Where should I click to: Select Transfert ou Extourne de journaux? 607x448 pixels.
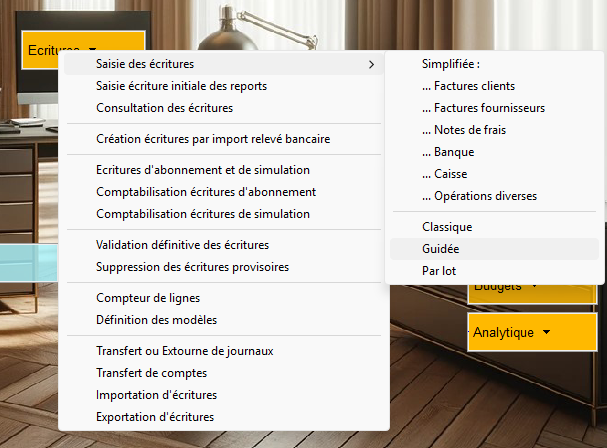click(x=184, y=351)
